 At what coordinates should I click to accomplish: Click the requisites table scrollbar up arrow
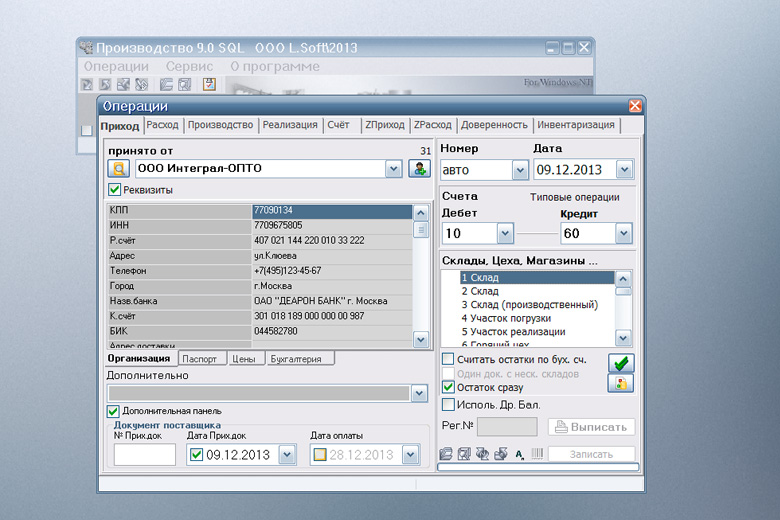tap(421, 213)
